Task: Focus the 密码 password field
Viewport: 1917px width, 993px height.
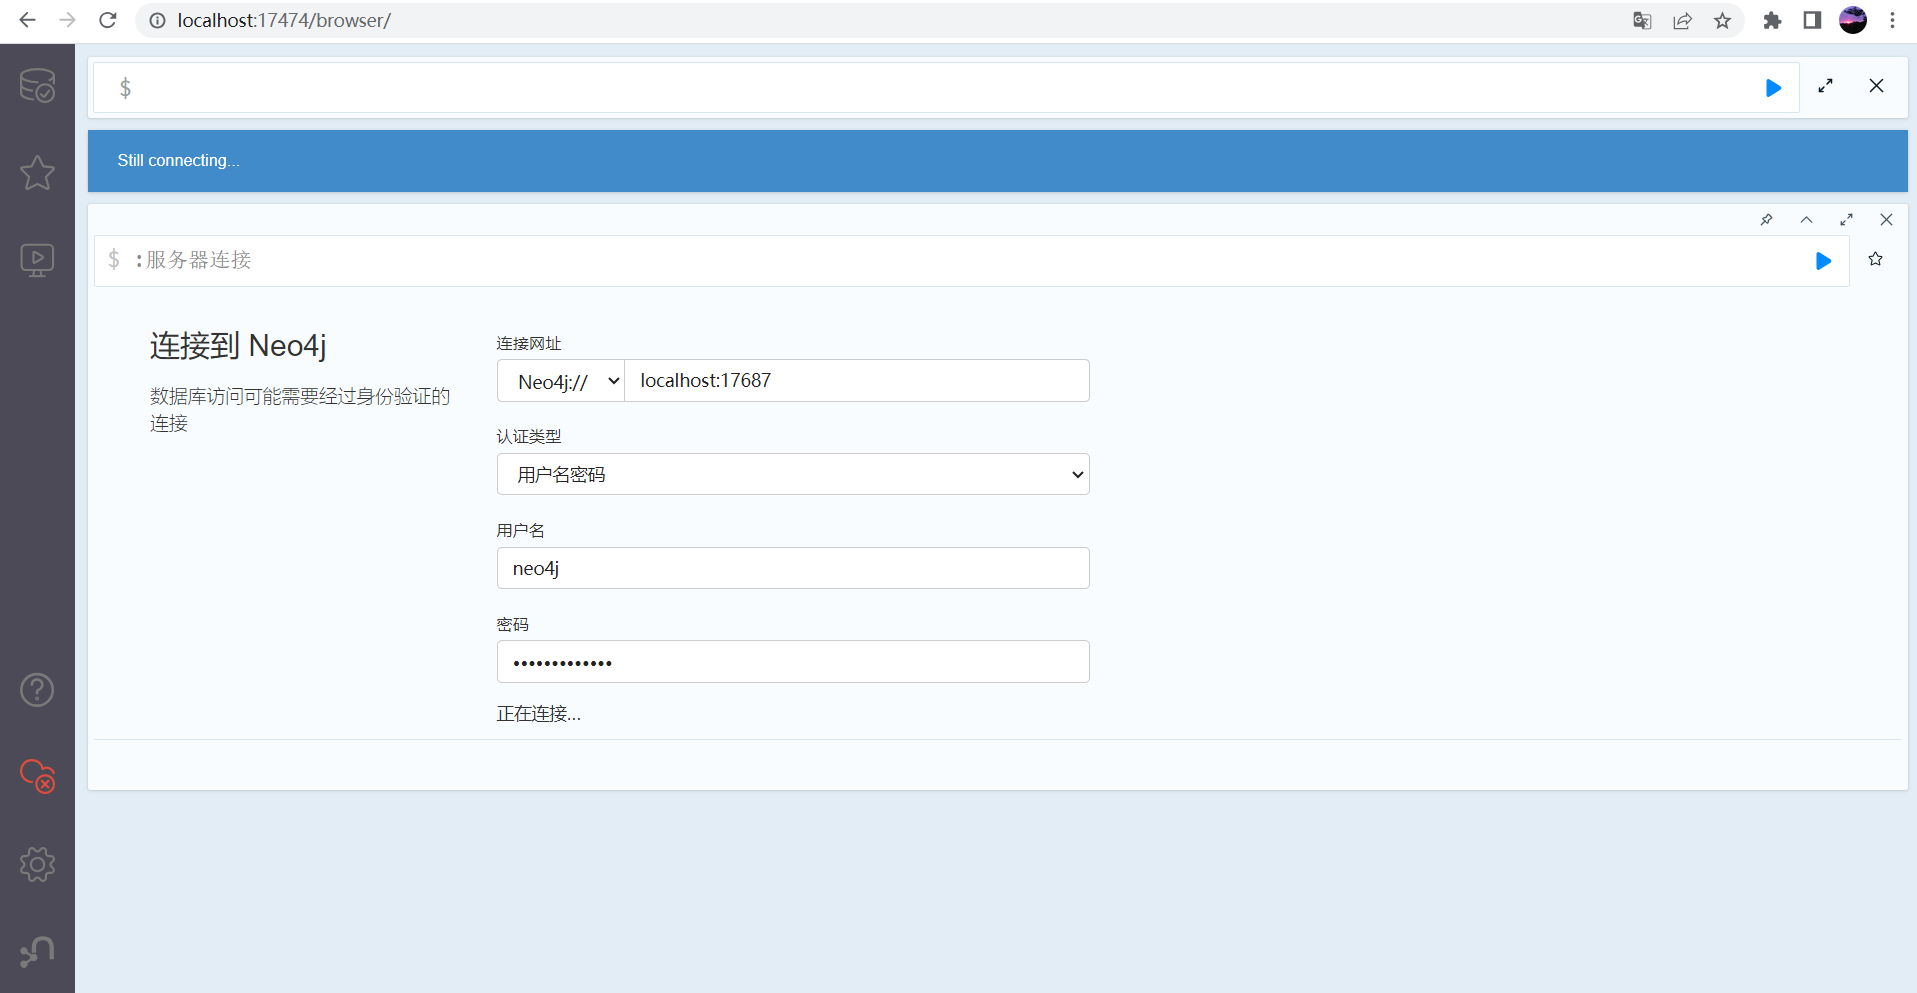Action: point(793,662)
